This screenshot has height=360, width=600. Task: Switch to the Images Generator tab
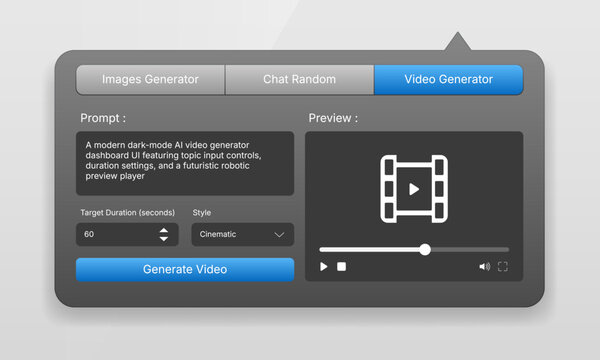150,80
